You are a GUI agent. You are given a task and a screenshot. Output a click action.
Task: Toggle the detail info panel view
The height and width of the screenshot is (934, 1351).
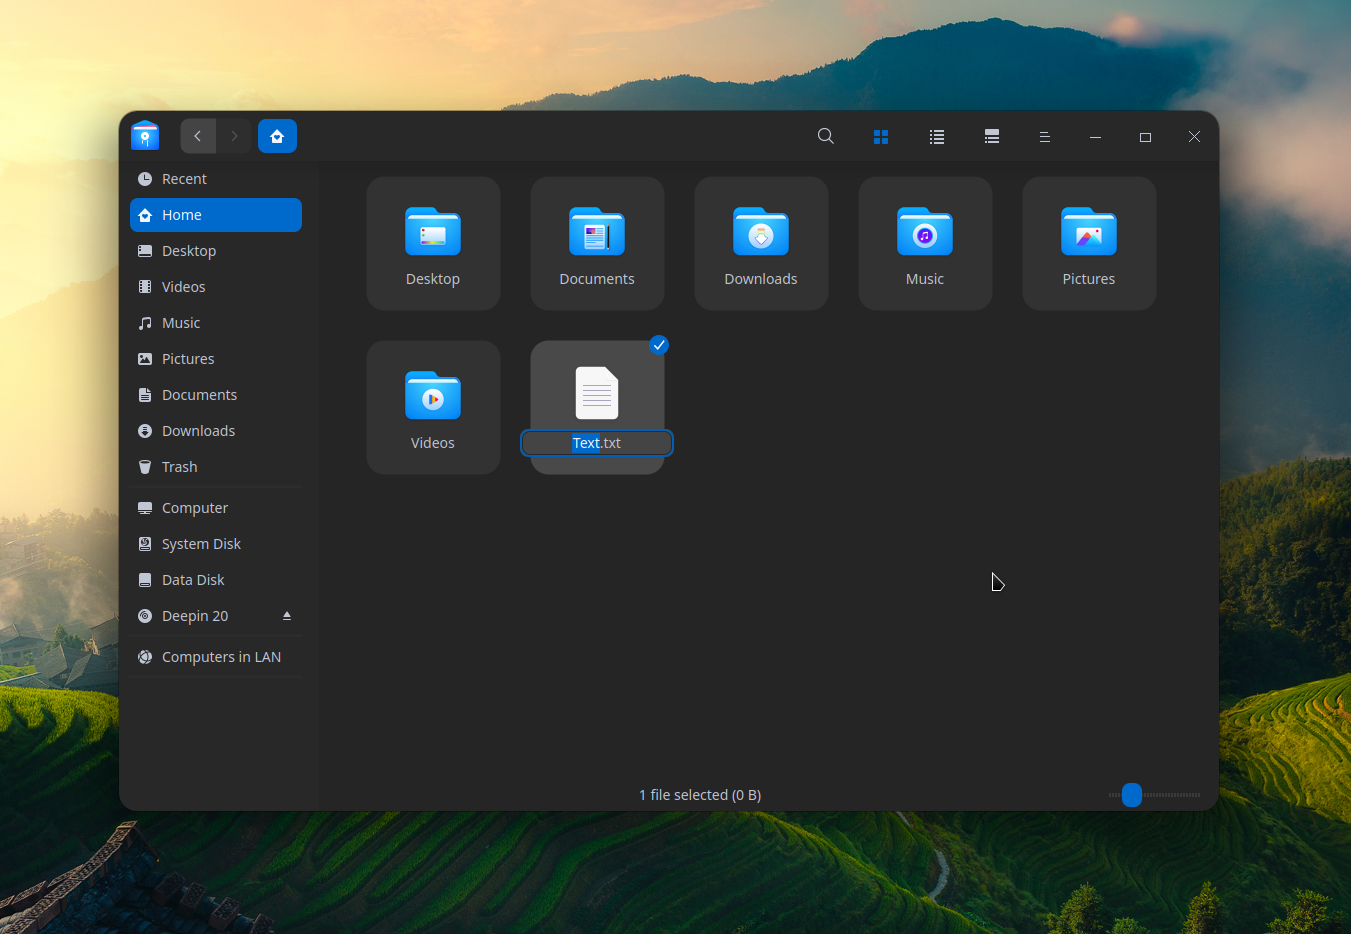pos(992,136)
